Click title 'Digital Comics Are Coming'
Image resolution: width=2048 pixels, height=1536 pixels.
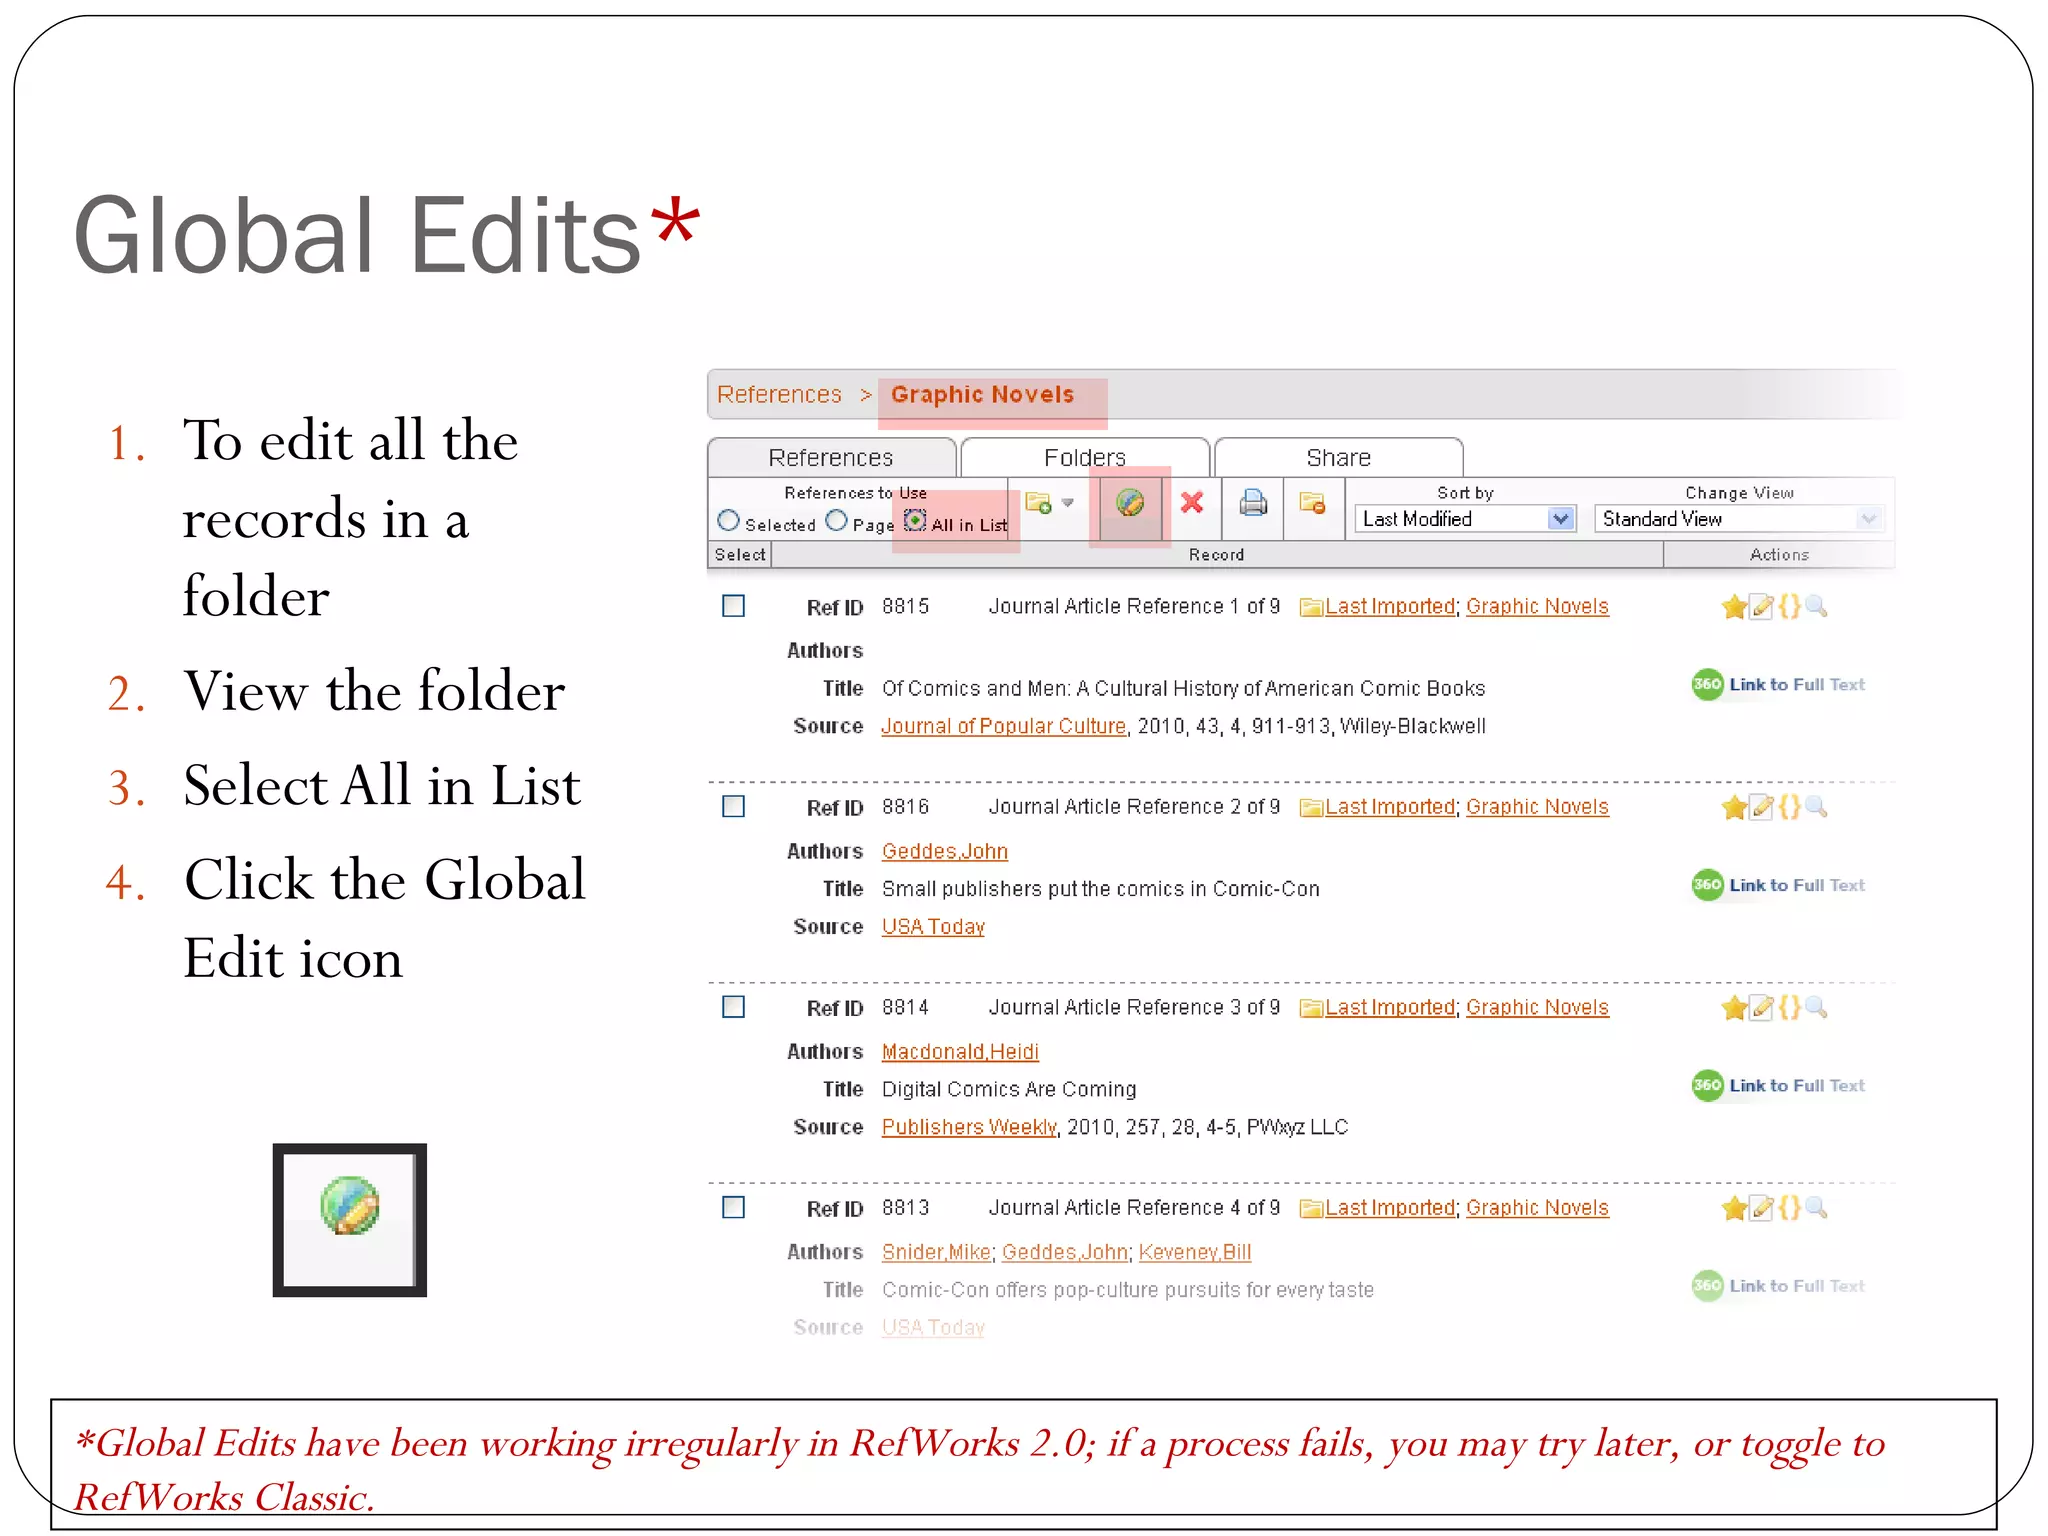pyautogui.click(x=1009, y=1089)
